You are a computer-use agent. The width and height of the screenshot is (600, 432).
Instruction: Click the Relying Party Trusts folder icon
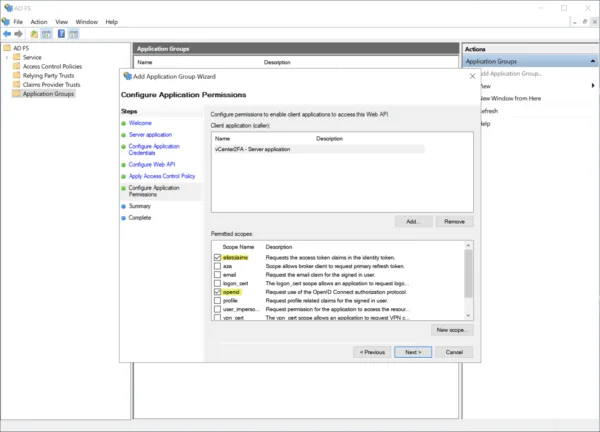coord(16,75)
